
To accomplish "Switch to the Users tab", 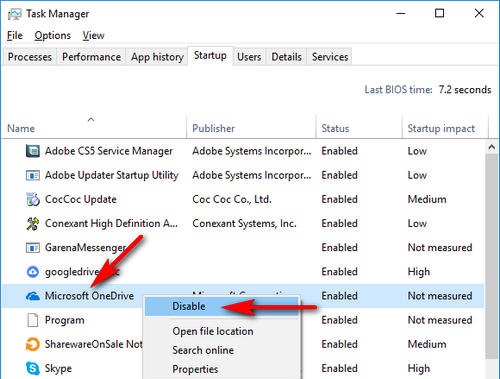I will 249,57.
